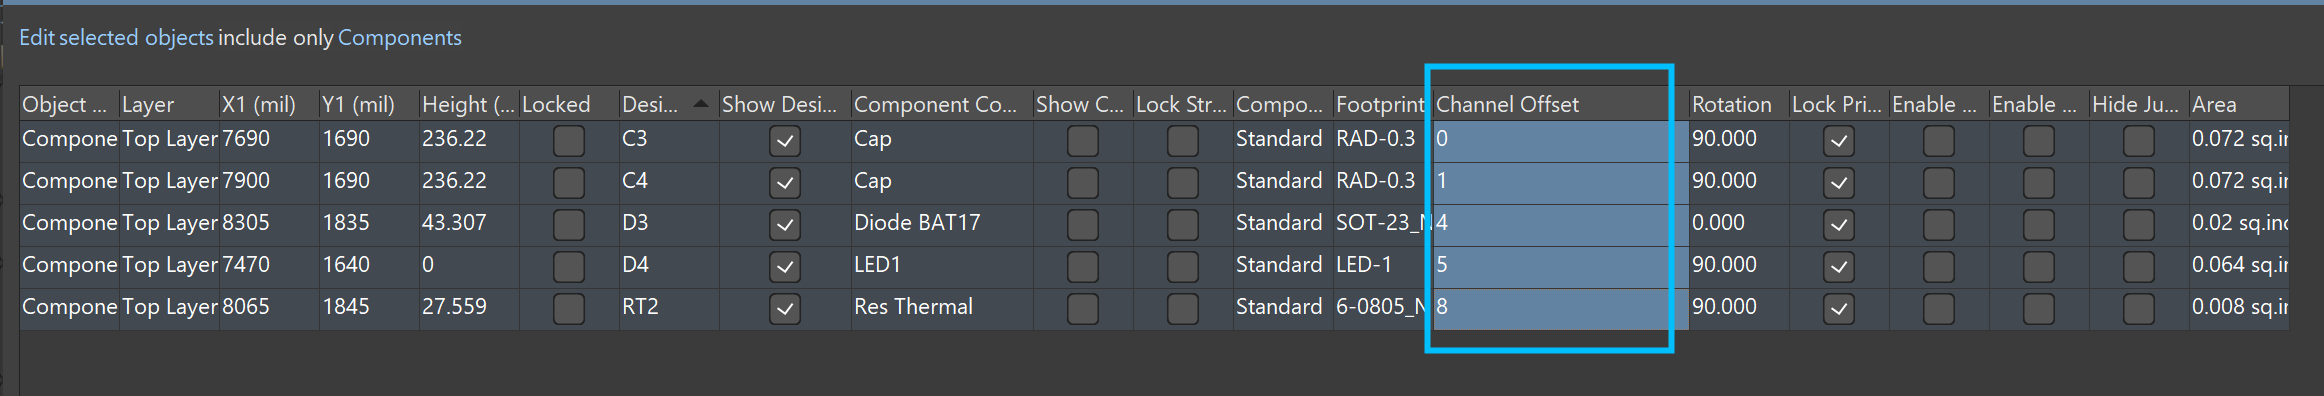
Task: Sort by Channel Offset column header
Action: pyautogui.click(x=1551, y=104)
